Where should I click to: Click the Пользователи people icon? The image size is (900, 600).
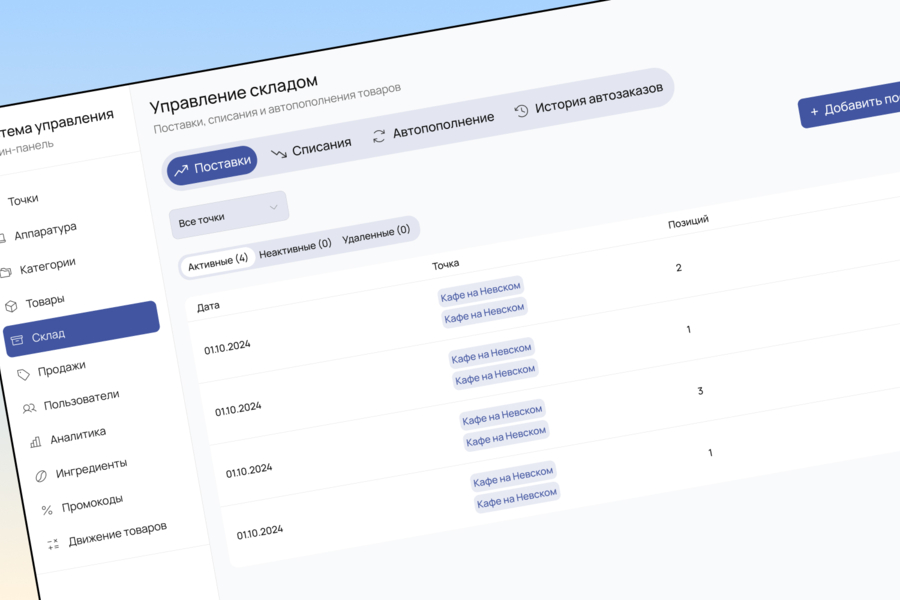click(x=29, y=408)
